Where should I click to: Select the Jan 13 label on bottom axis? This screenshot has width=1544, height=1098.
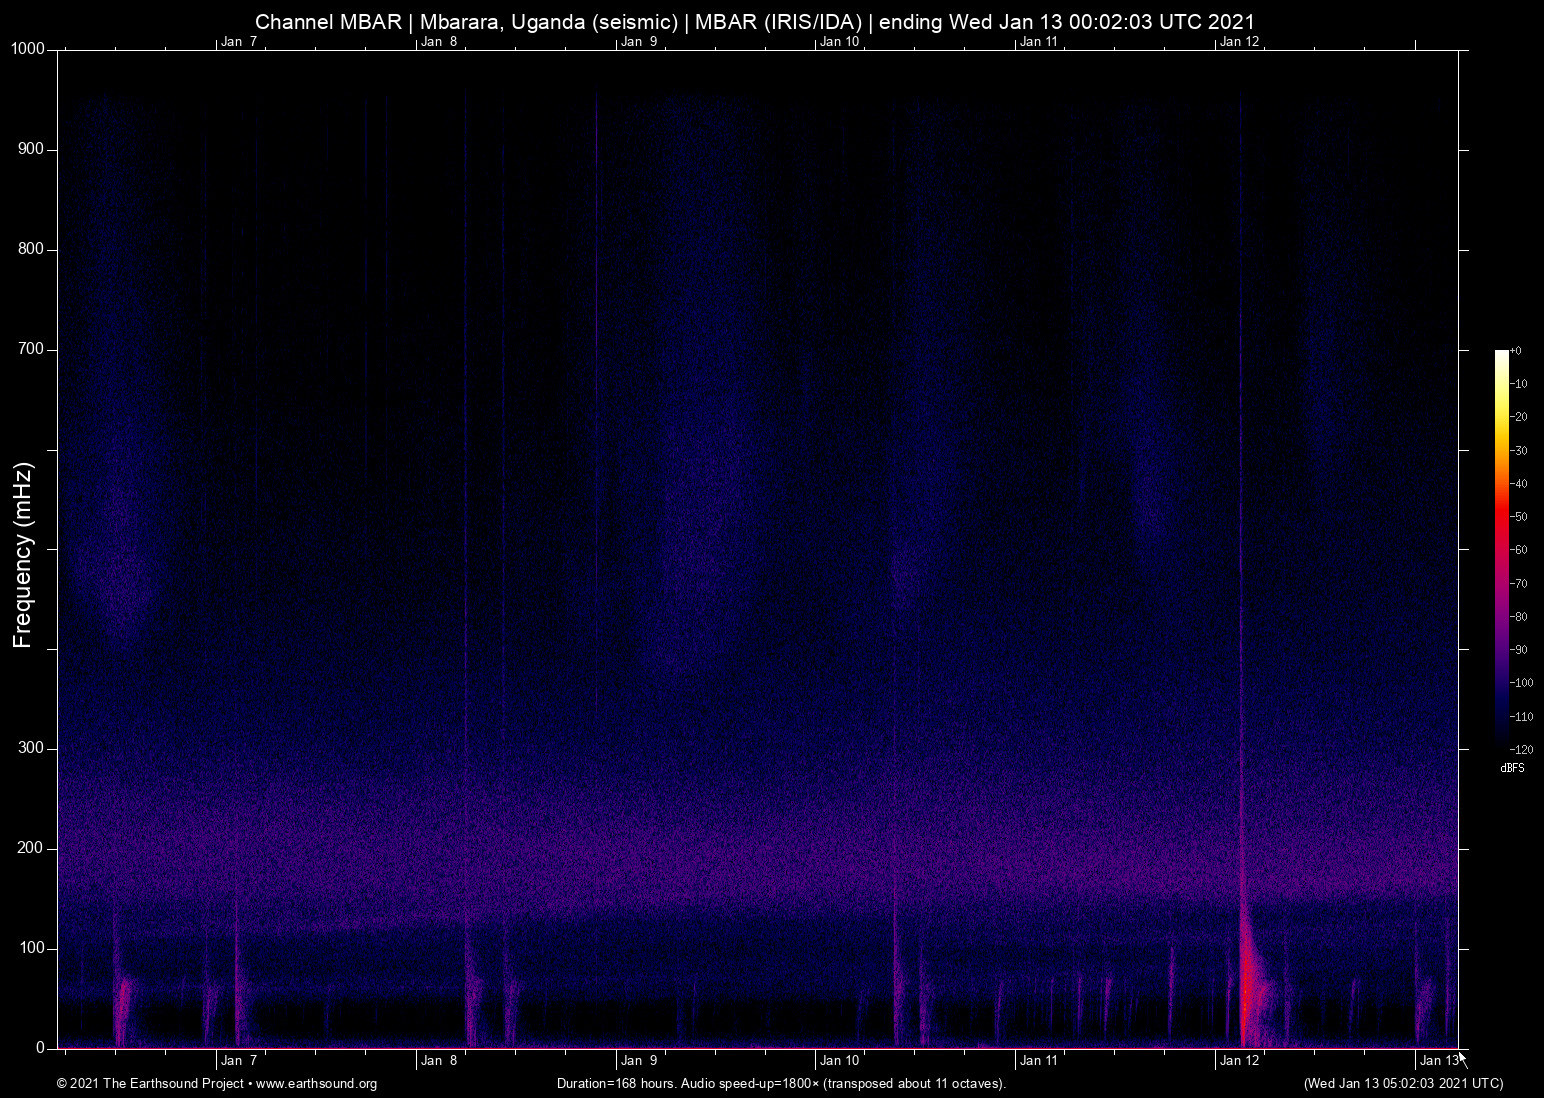pos(1437,1060)
